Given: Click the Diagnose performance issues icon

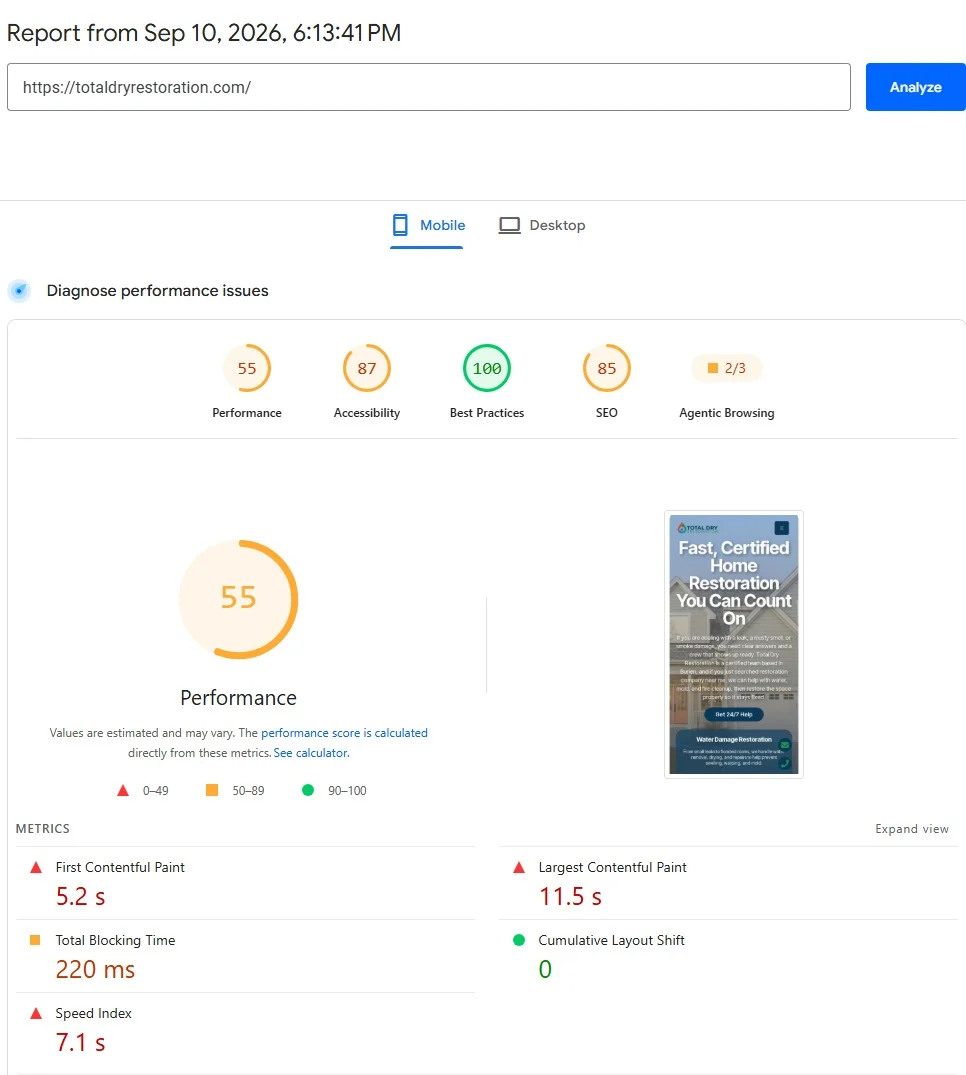Looking at the screenshot, I should (x=19, y=291).
